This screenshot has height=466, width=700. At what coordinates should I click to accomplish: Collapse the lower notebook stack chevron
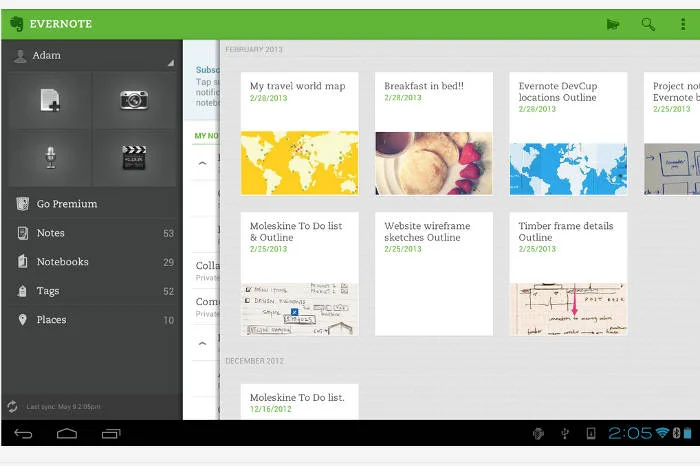[x=202, y=343]
